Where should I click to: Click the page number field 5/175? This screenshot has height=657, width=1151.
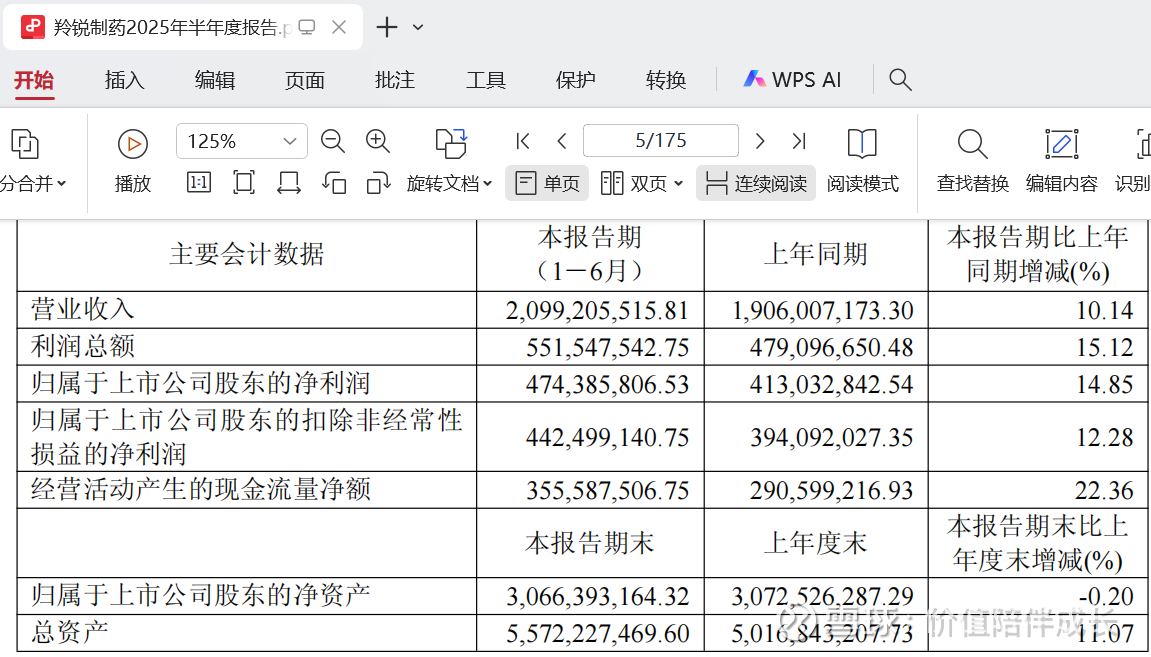click(660, 141)
